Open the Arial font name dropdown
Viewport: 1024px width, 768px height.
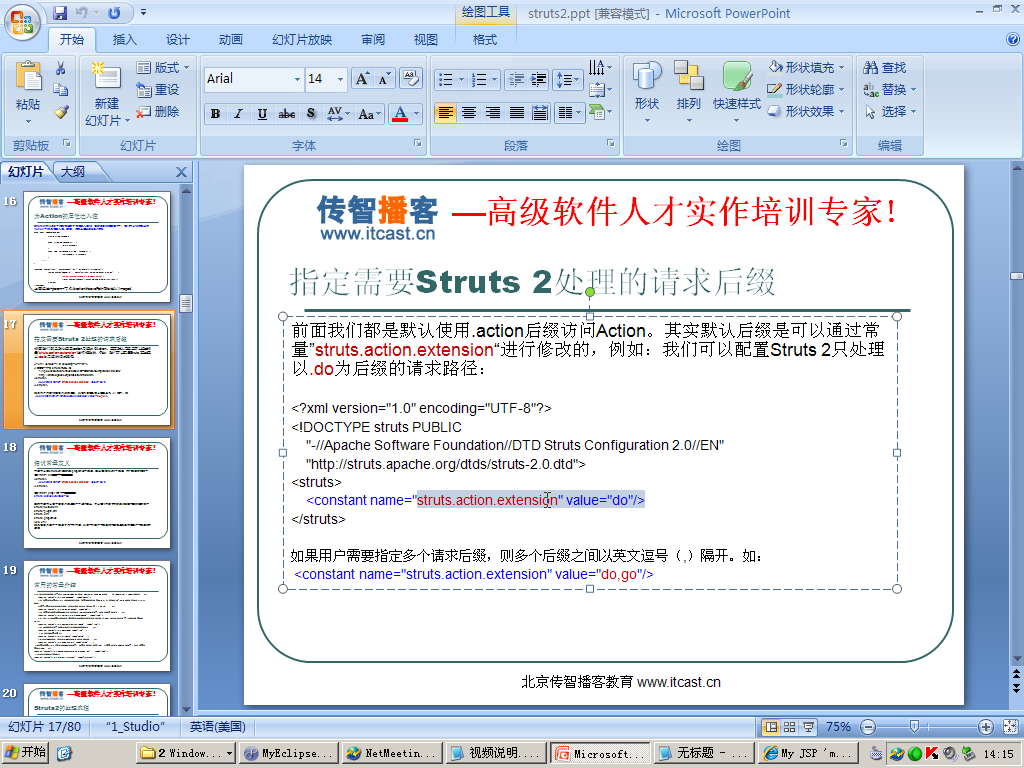point(297,79)
